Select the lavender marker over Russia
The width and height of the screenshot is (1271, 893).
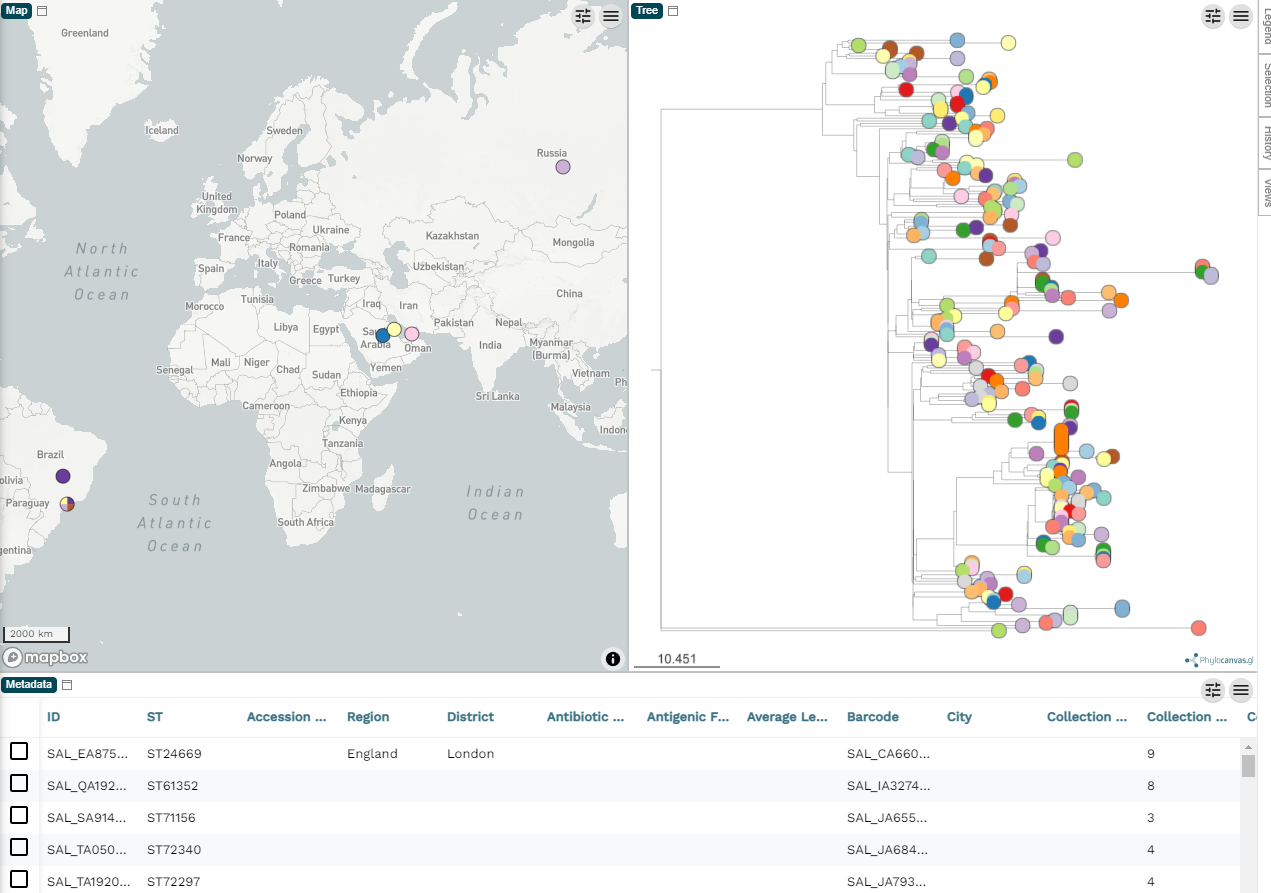[x=563, y=167]
